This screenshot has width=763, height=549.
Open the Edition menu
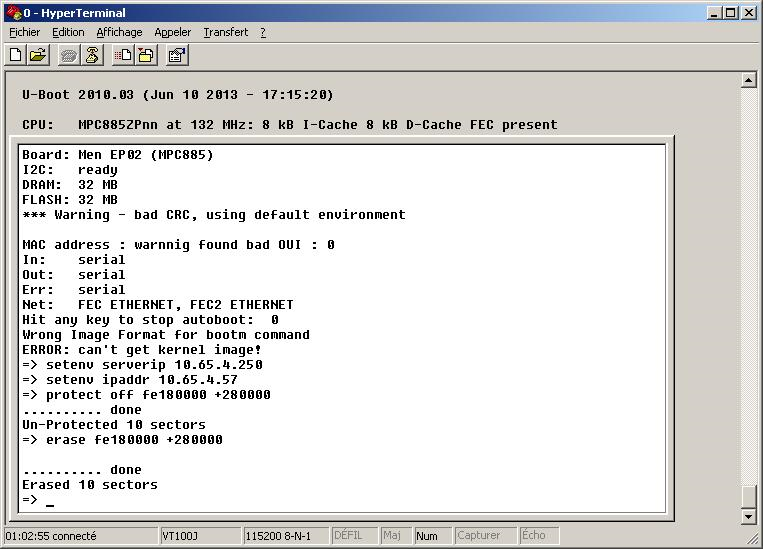coord(68,32)
